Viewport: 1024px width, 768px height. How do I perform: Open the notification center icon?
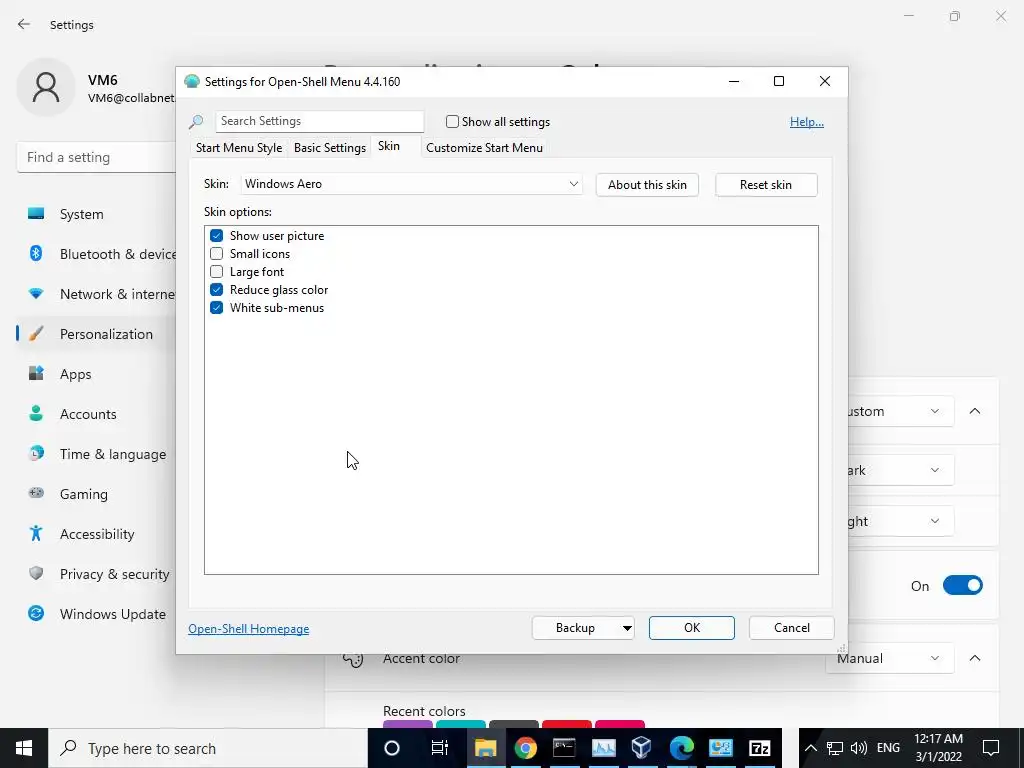pos(991,748)
